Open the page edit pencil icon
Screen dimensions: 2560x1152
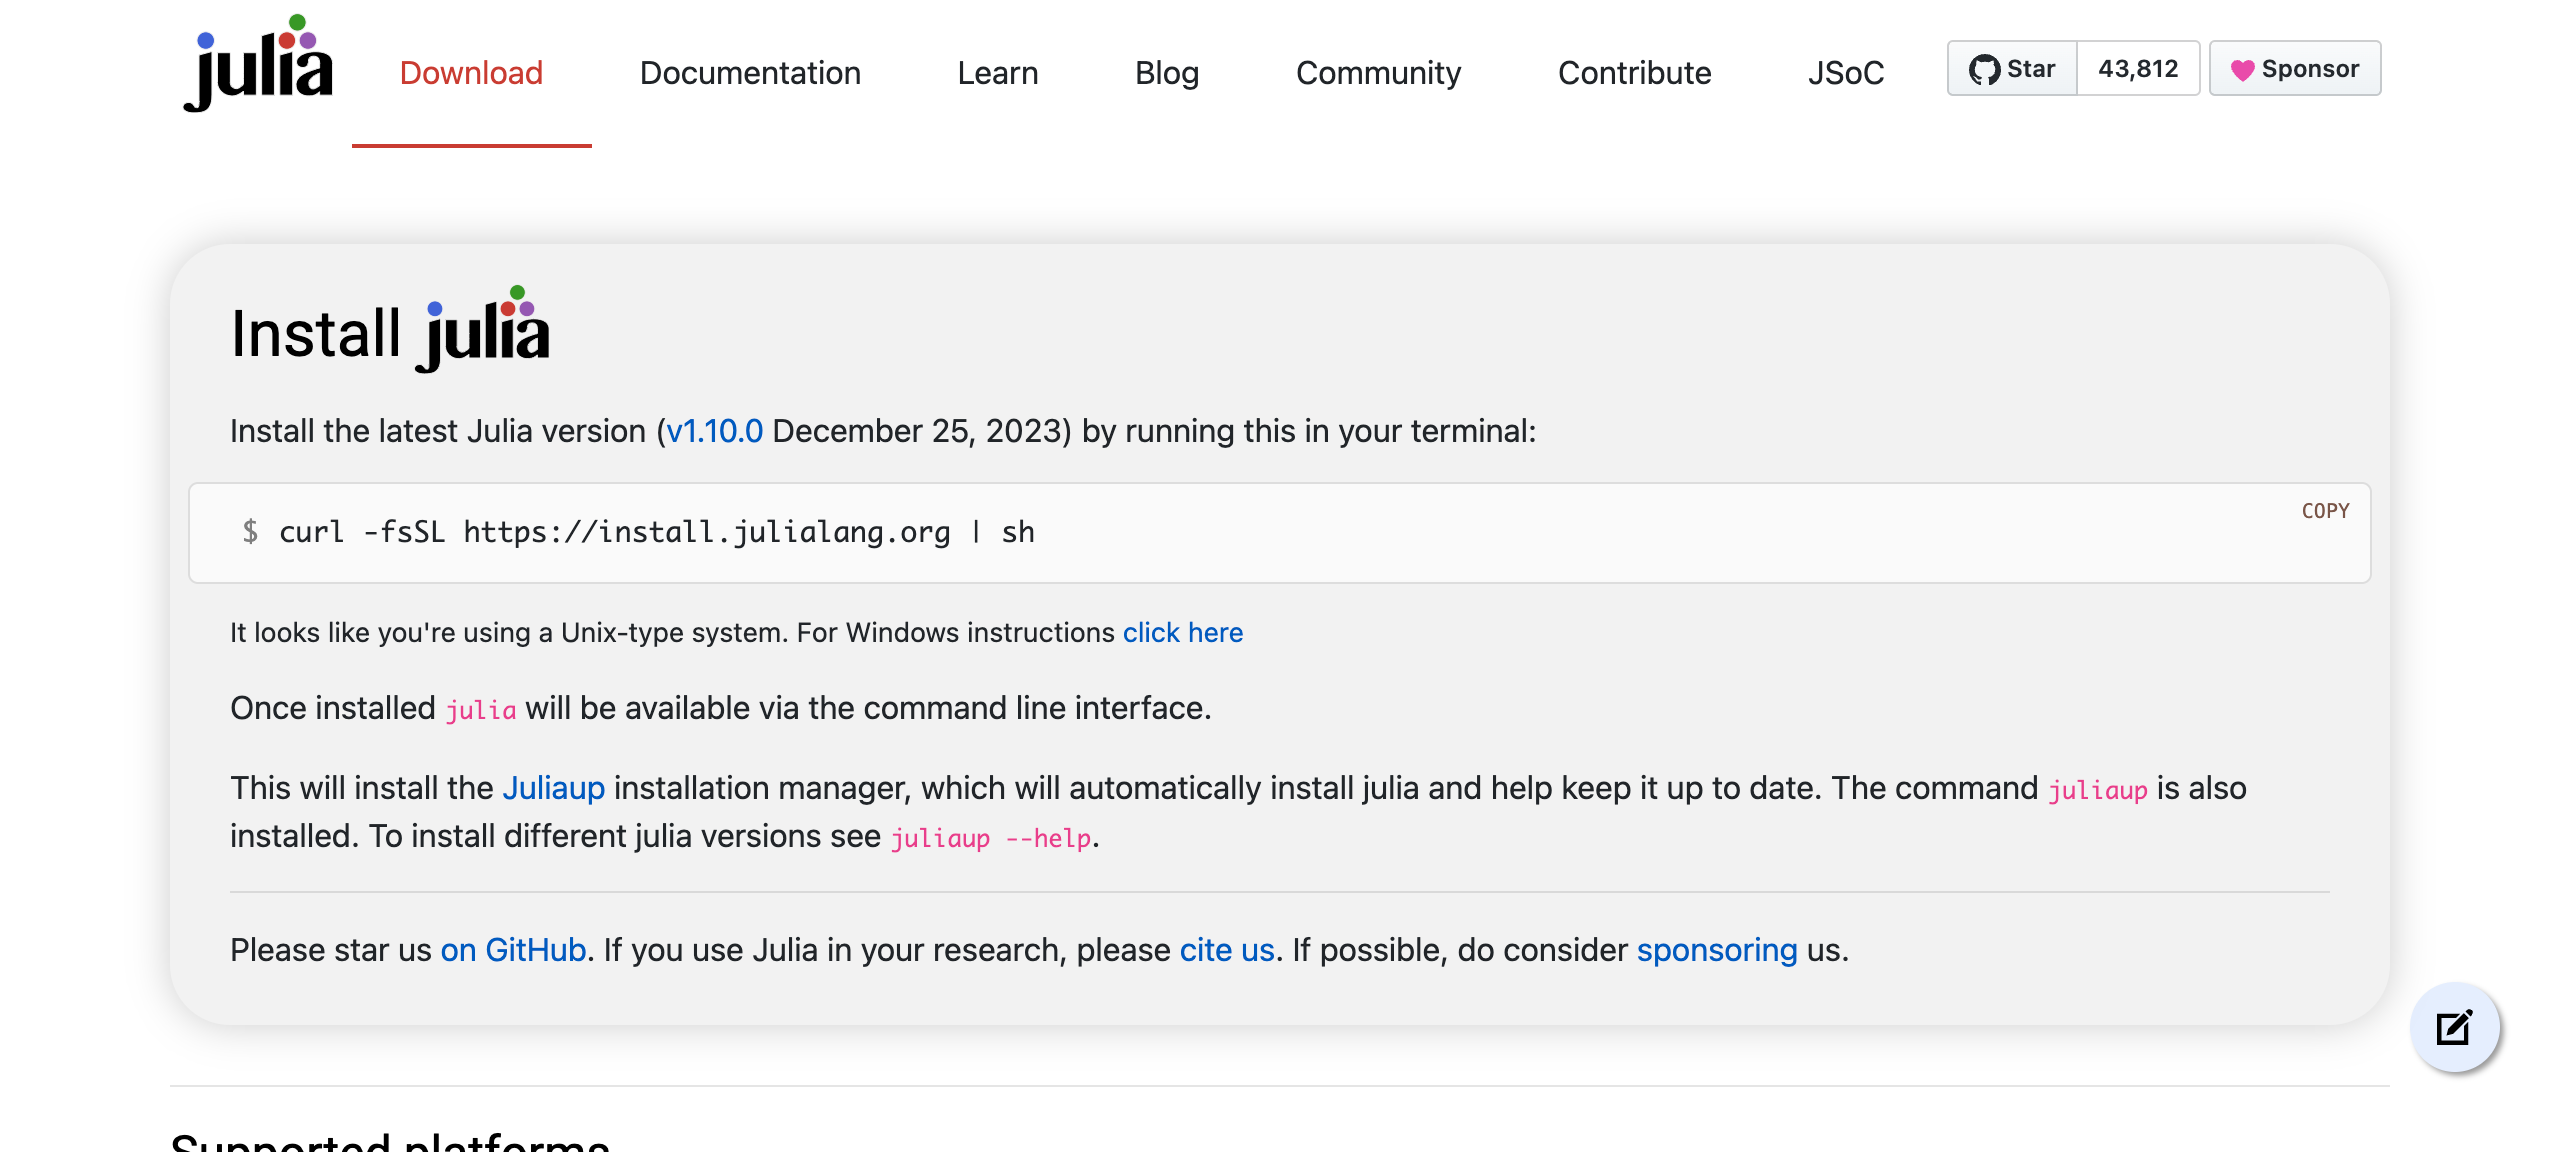pos(2454,1027)
